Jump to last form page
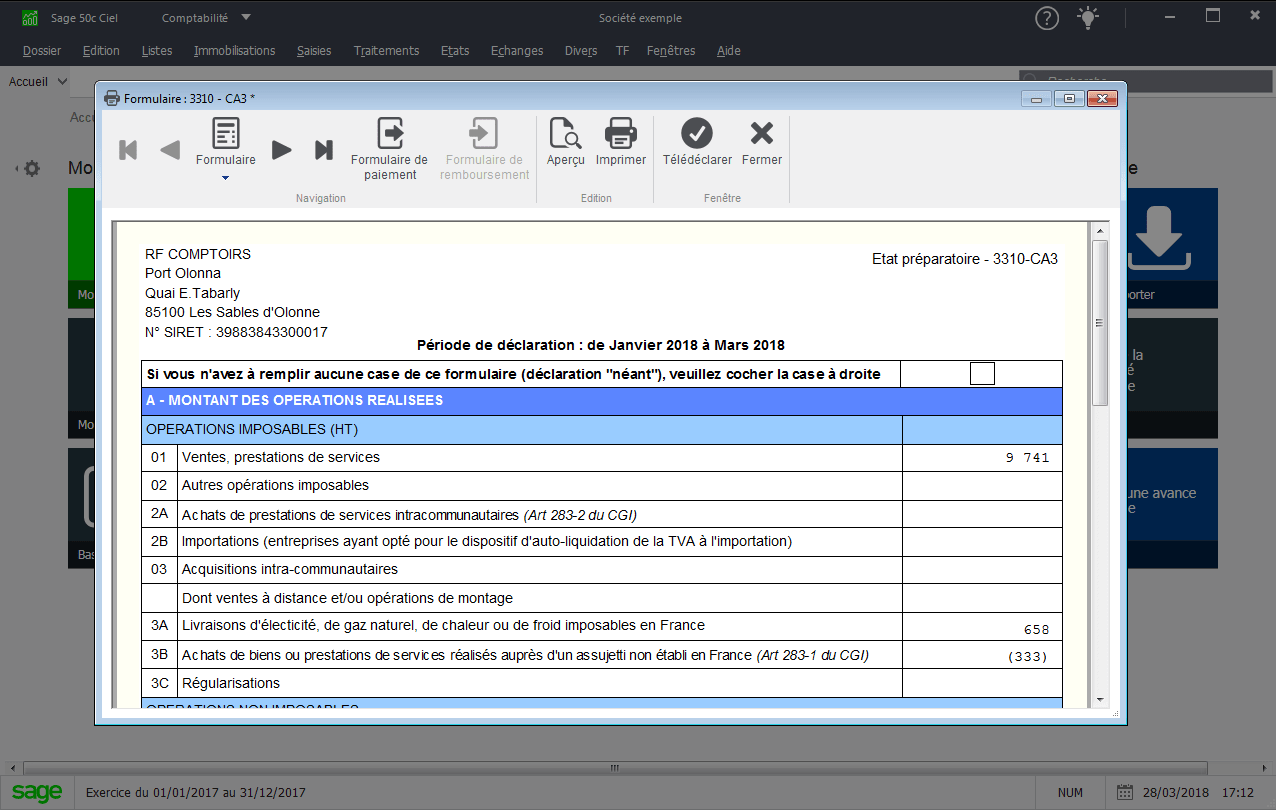The height and width of the screenshot is (810, 1276). (x=323, y=150)
